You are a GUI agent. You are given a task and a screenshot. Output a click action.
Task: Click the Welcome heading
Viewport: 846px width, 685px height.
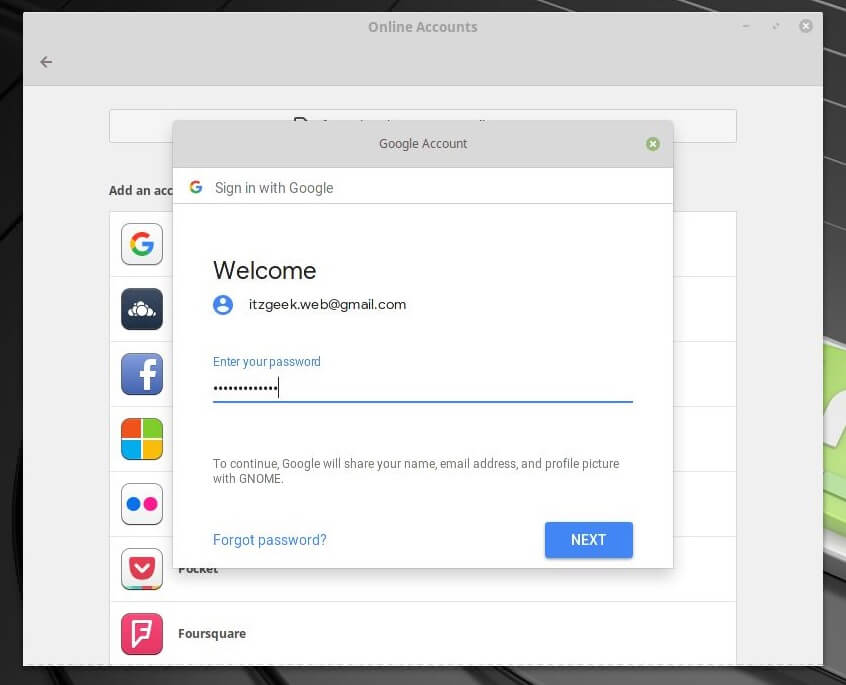[264, 270]
